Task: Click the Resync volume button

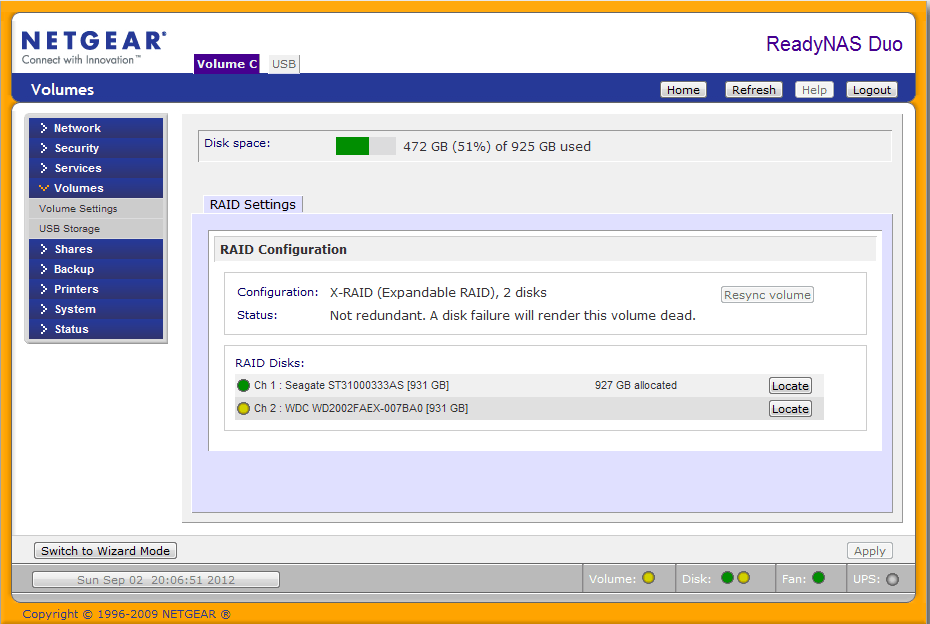Action: click(767, 295)
